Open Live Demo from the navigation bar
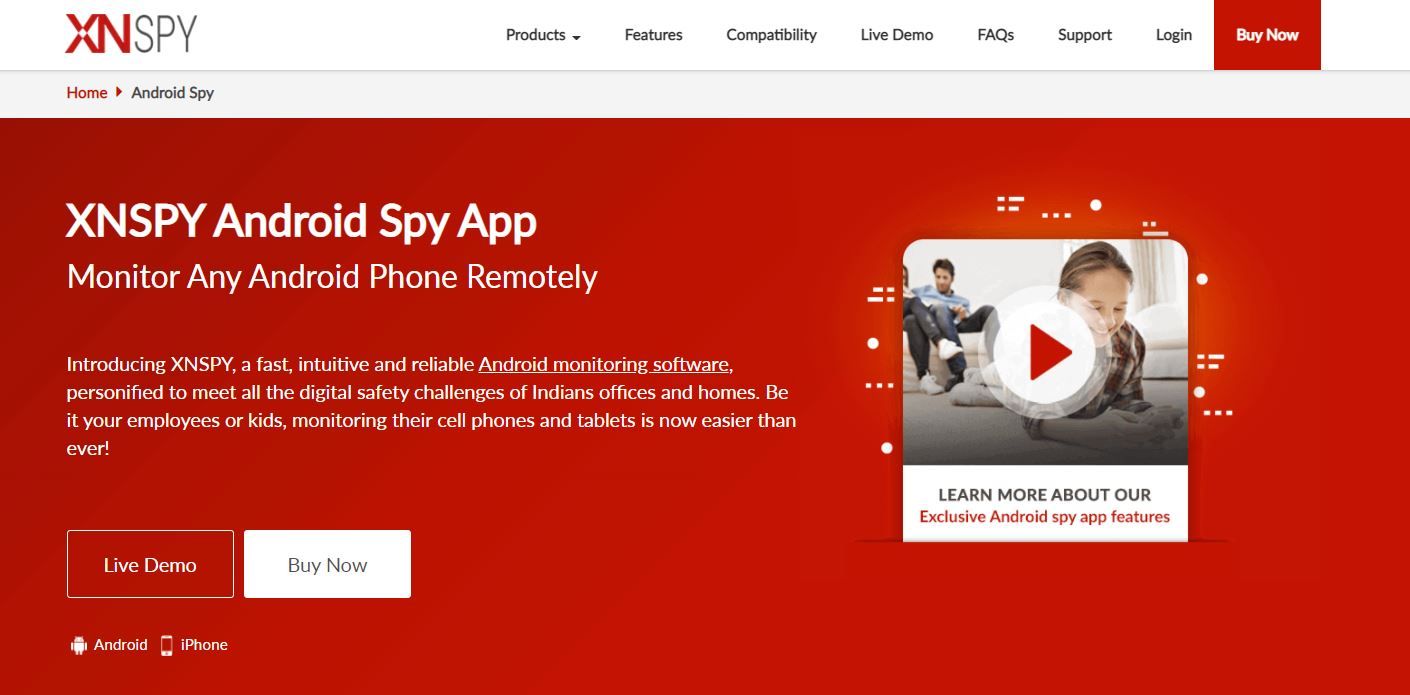The image size is (1410, 695). (896, 35)
